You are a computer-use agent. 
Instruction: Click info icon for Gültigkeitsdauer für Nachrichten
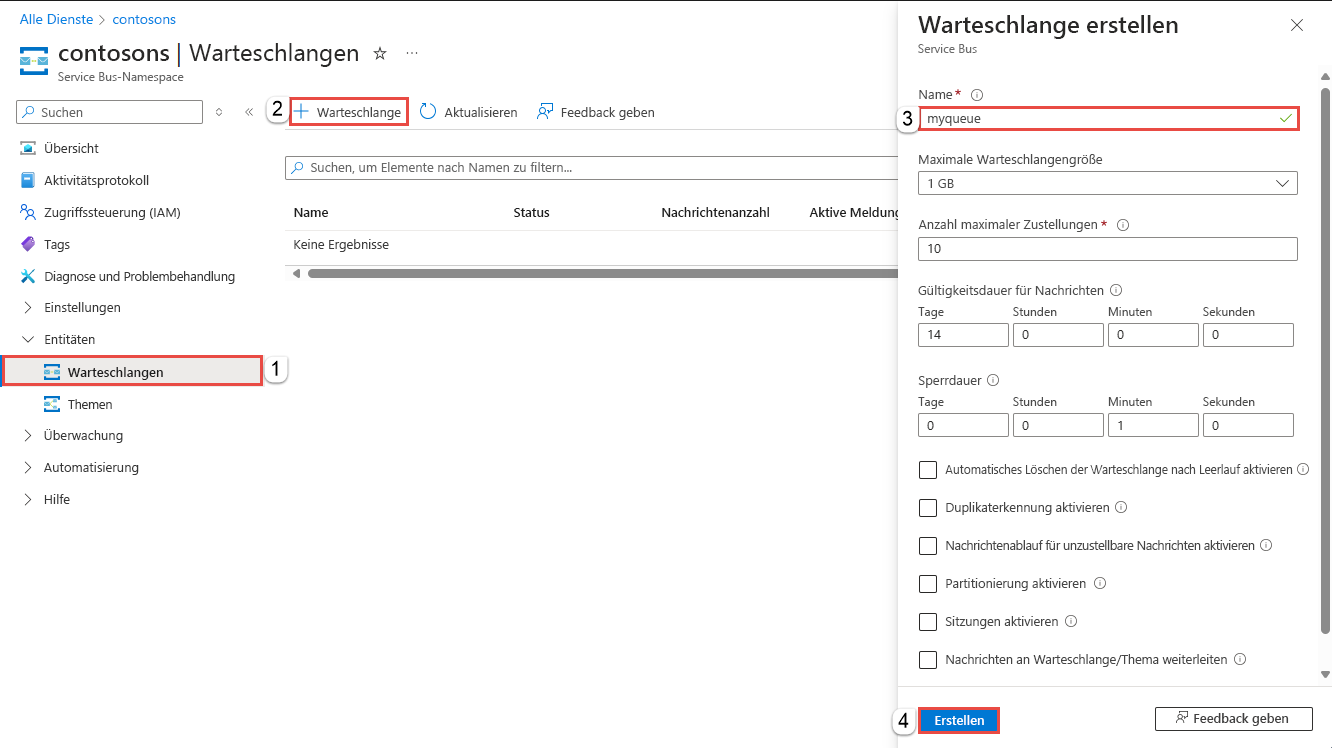1116,290
